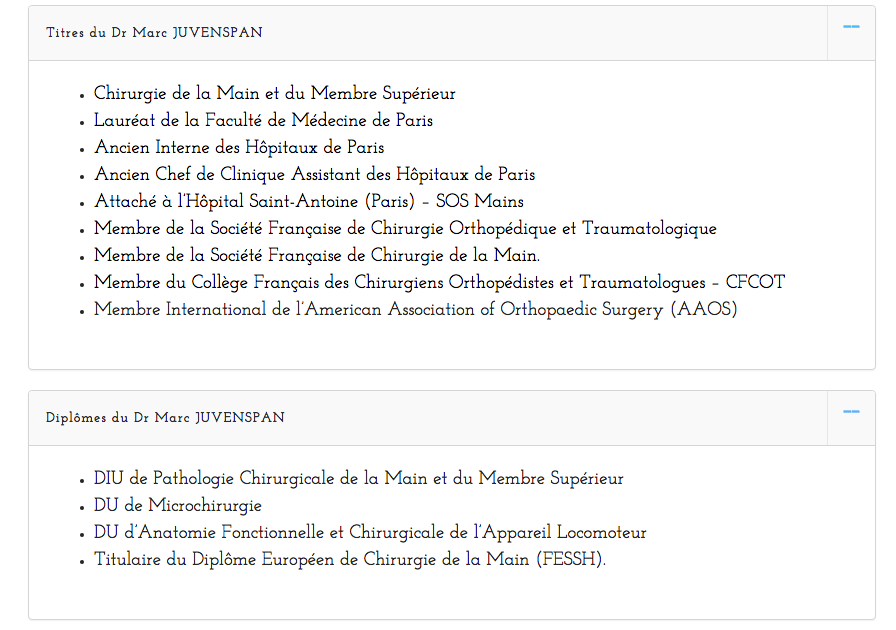Click 'Chirurgie de la Main et du Membre Supérieur'
This screenshot has width=896, height=630.
pos(274,93)
